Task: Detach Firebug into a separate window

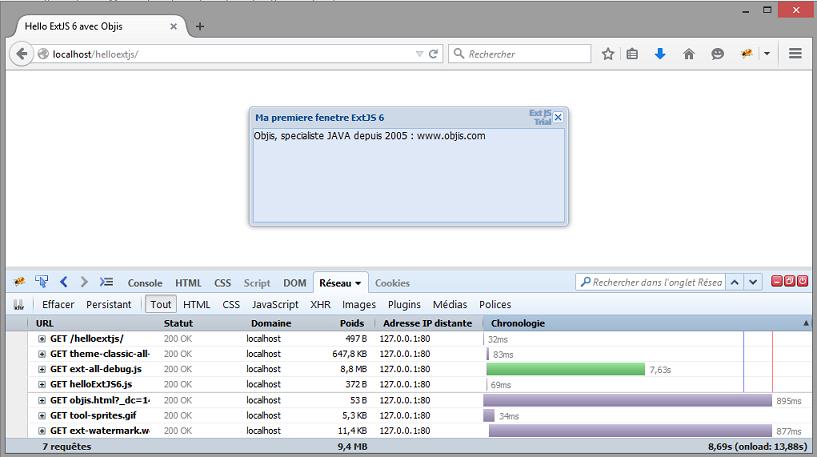Action: click(789, 281)
